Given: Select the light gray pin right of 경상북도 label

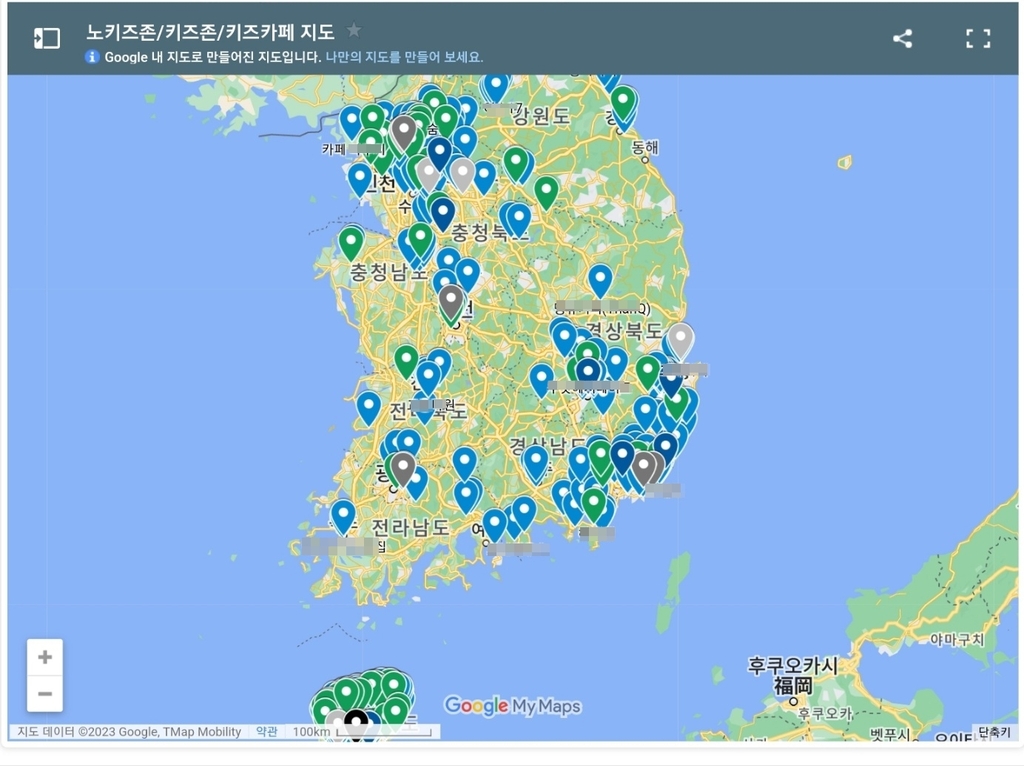Looking at the screenshot, I should click(x=680, y=342).
